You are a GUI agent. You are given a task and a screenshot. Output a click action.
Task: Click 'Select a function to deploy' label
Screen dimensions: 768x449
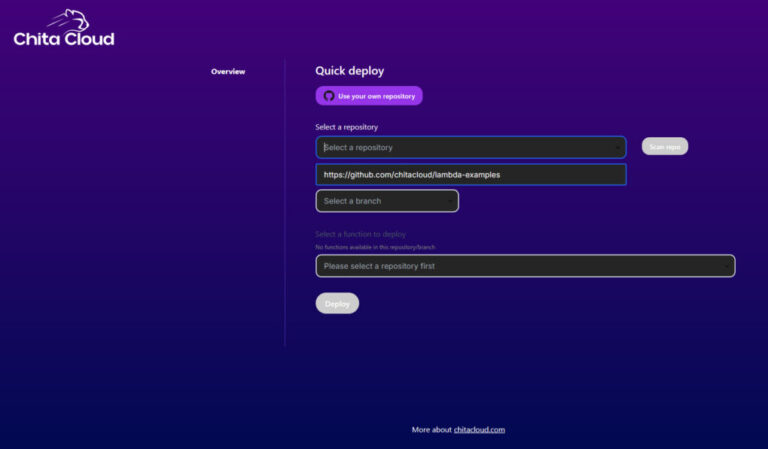click(x=360, y=234)
